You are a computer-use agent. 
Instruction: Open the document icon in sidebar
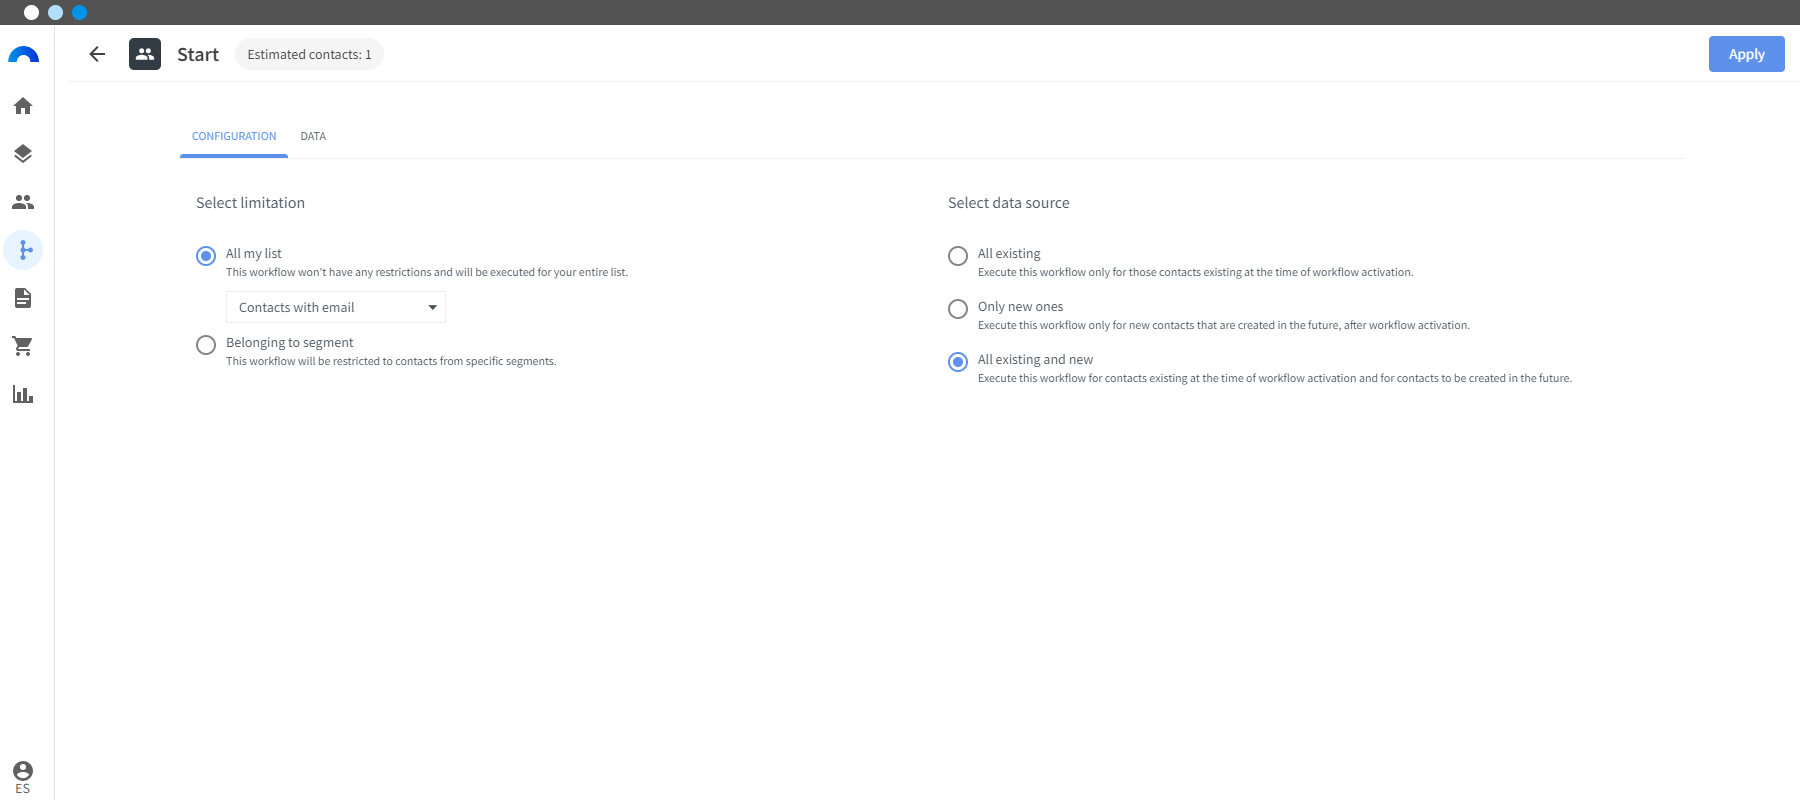(23, 298)
